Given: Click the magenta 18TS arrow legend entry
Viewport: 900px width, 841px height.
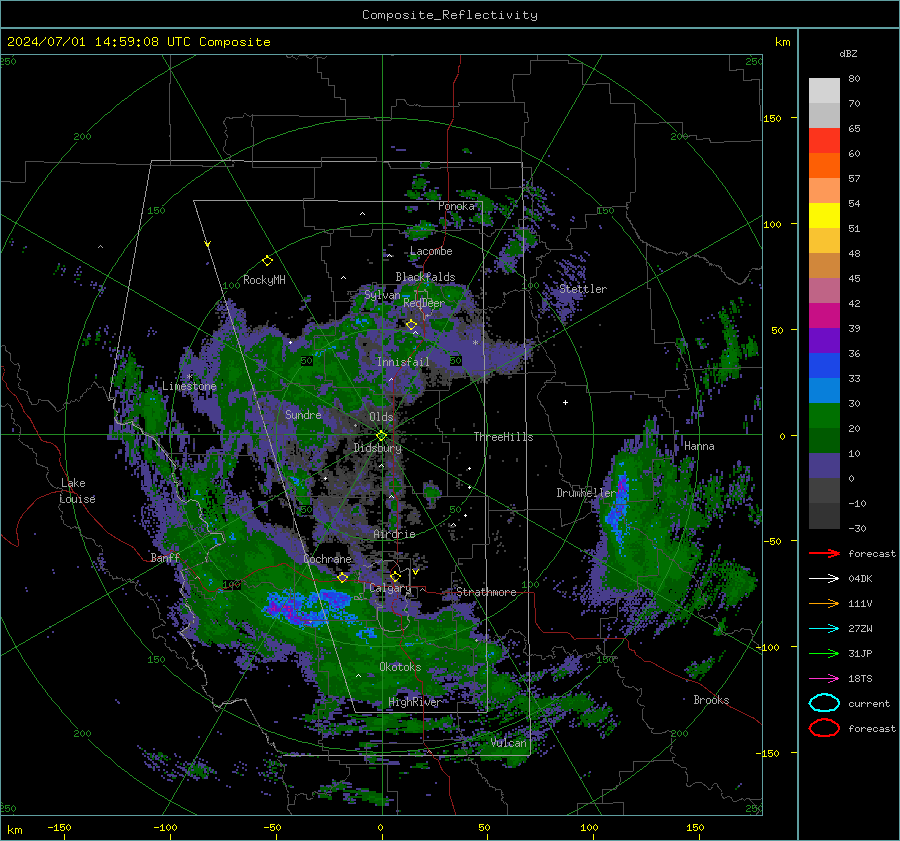Looking at the screenshot, I should click(x=824, y=679).
